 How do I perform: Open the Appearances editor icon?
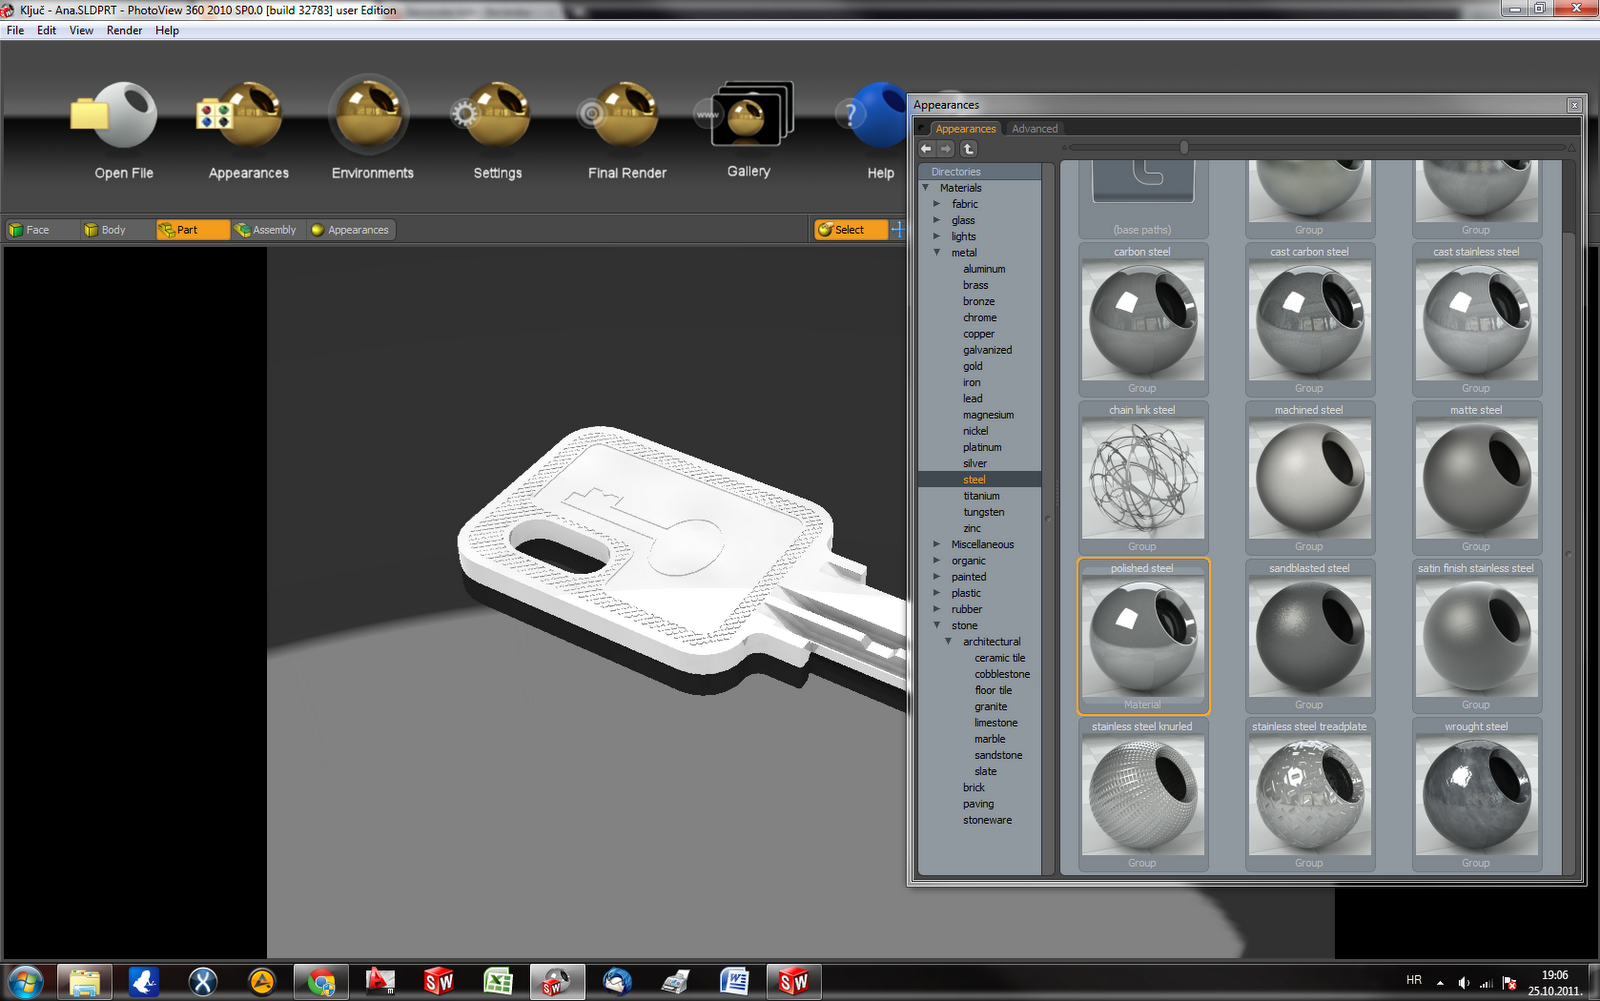click(x=246, y=120)
